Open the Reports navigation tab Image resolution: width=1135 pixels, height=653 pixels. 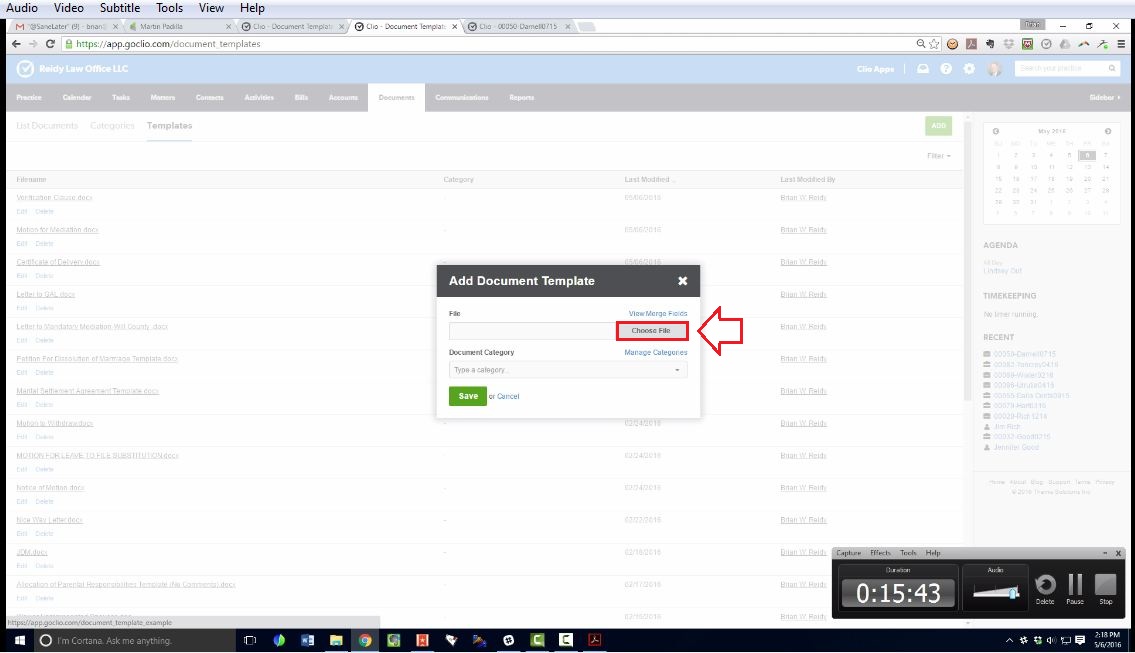coord(521,98)
